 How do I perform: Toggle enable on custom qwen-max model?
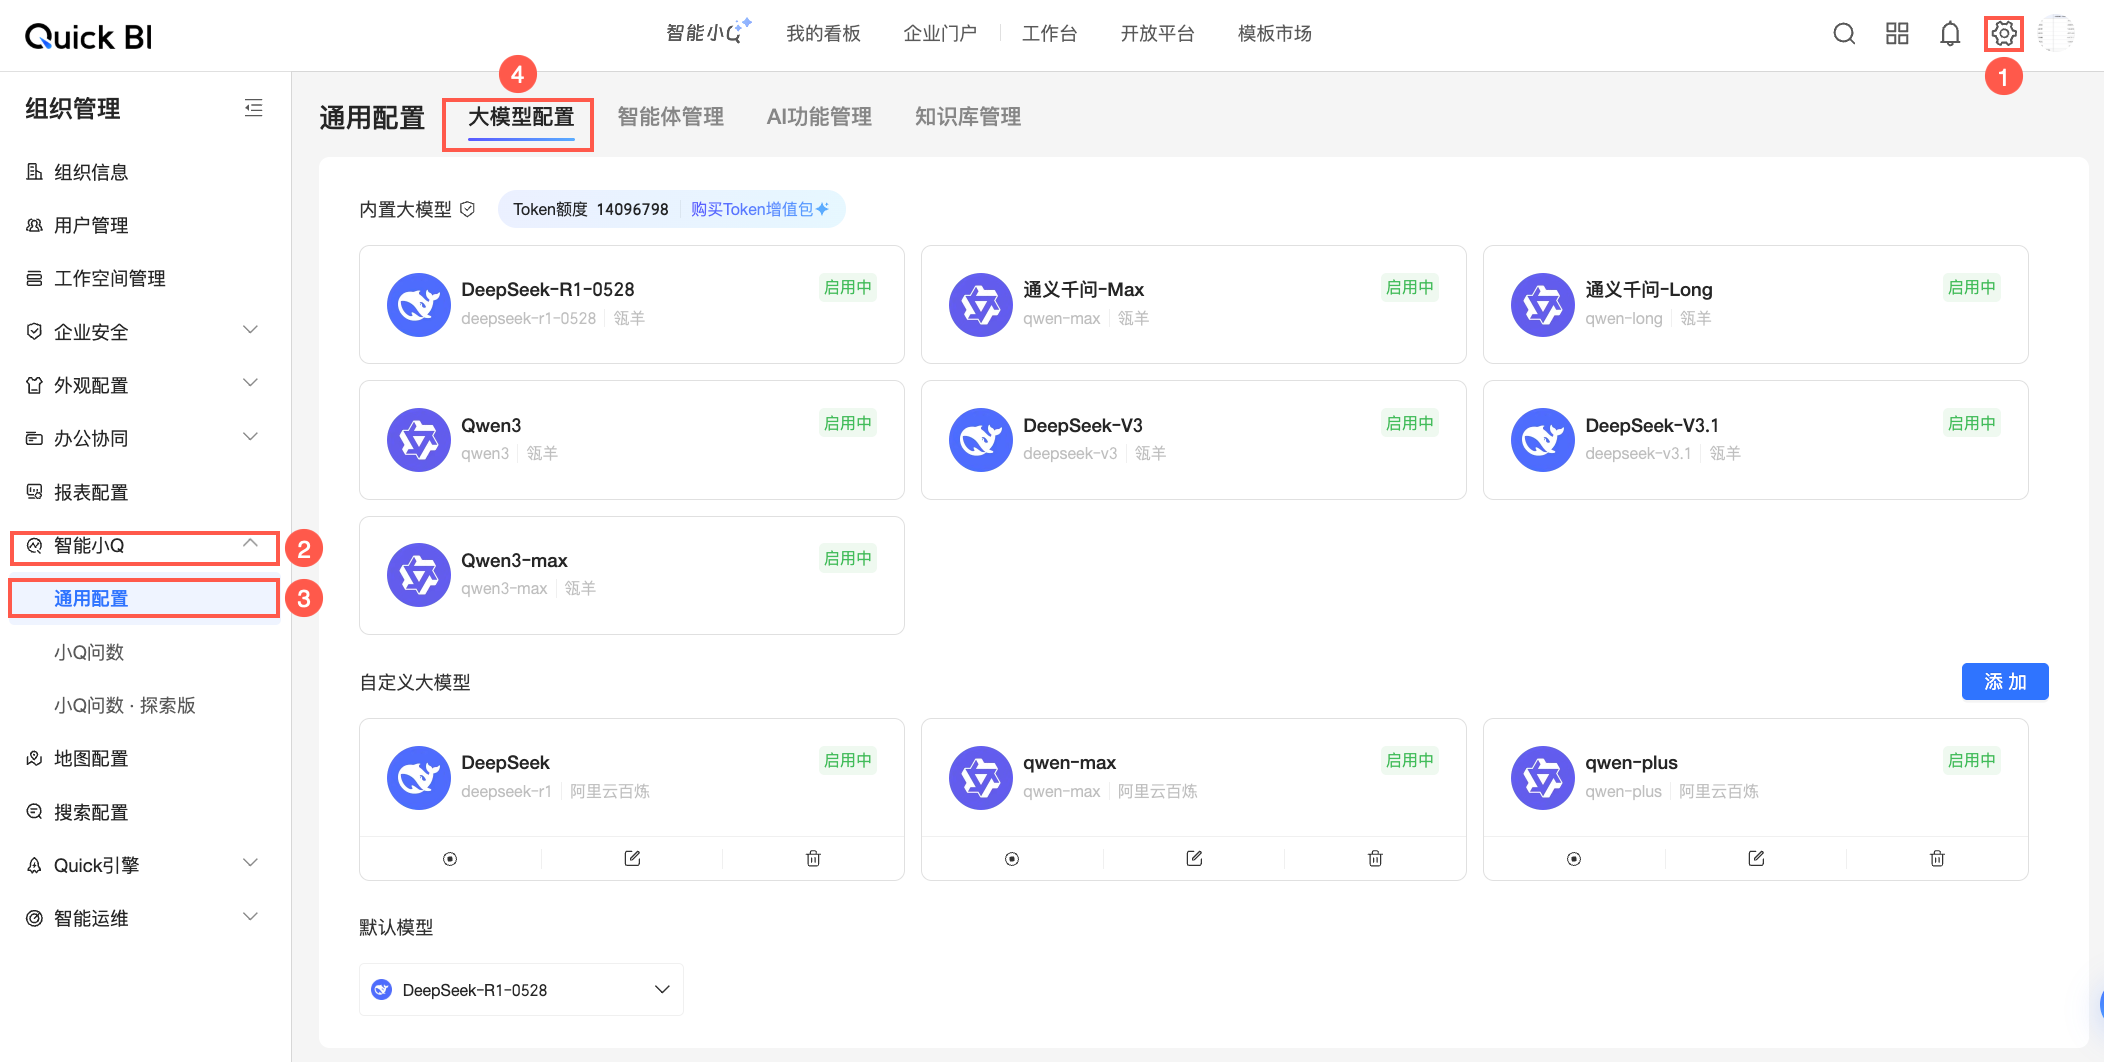[1012, 859]
